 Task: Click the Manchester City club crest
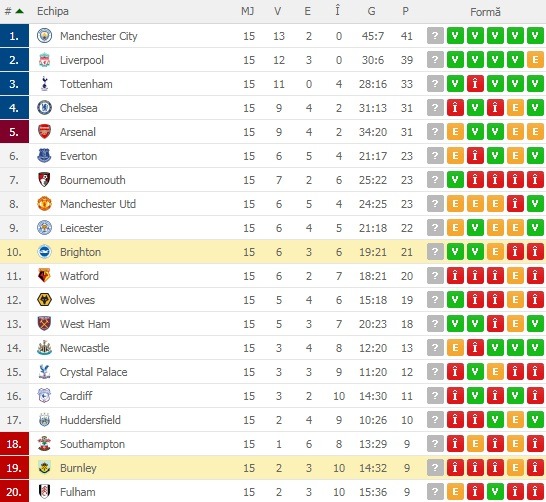tap(44, 36)
